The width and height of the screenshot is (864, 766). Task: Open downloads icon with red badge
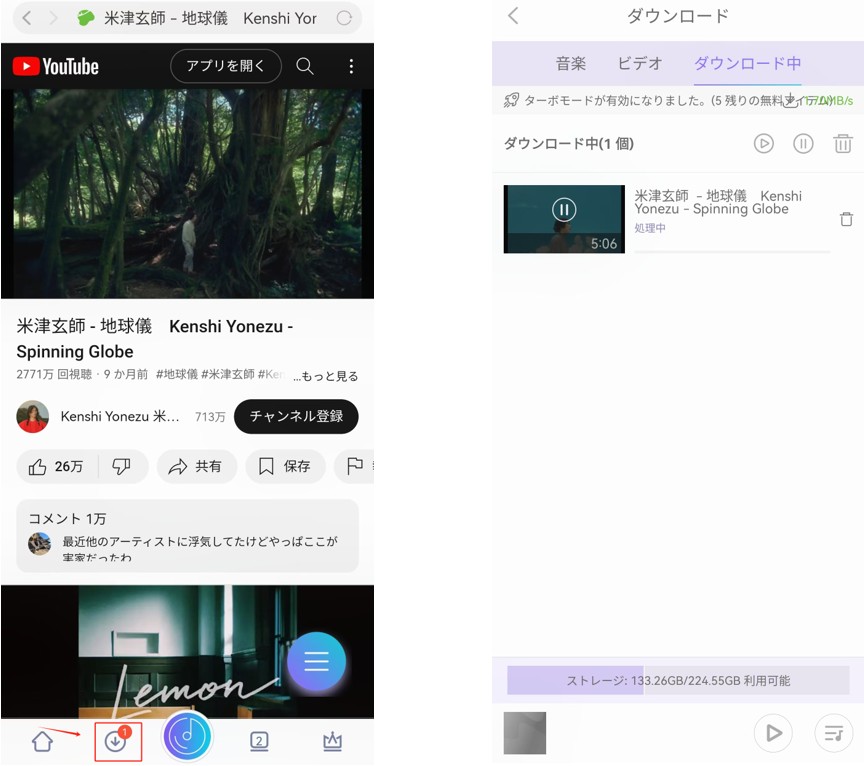coord(118,742)
